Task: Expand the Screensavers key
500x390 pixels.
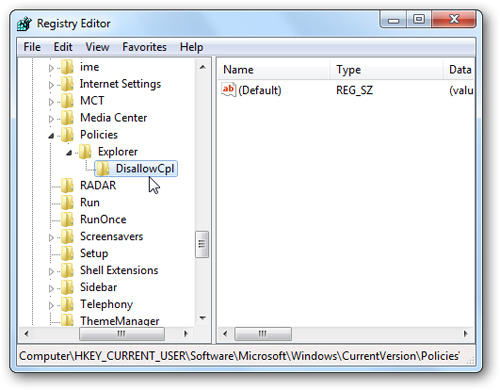Action: pos(51,238)
